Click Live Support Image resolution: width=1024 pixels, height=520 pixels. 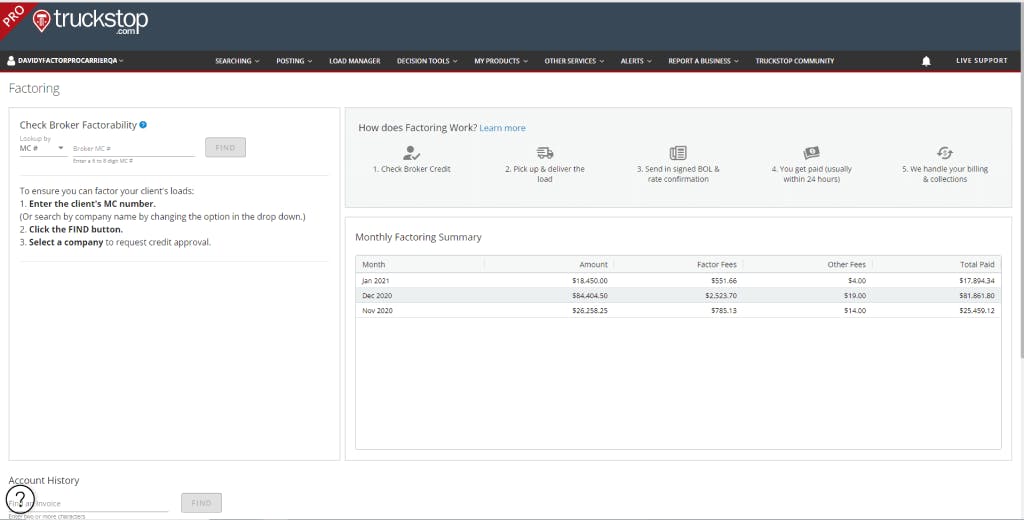981,61
